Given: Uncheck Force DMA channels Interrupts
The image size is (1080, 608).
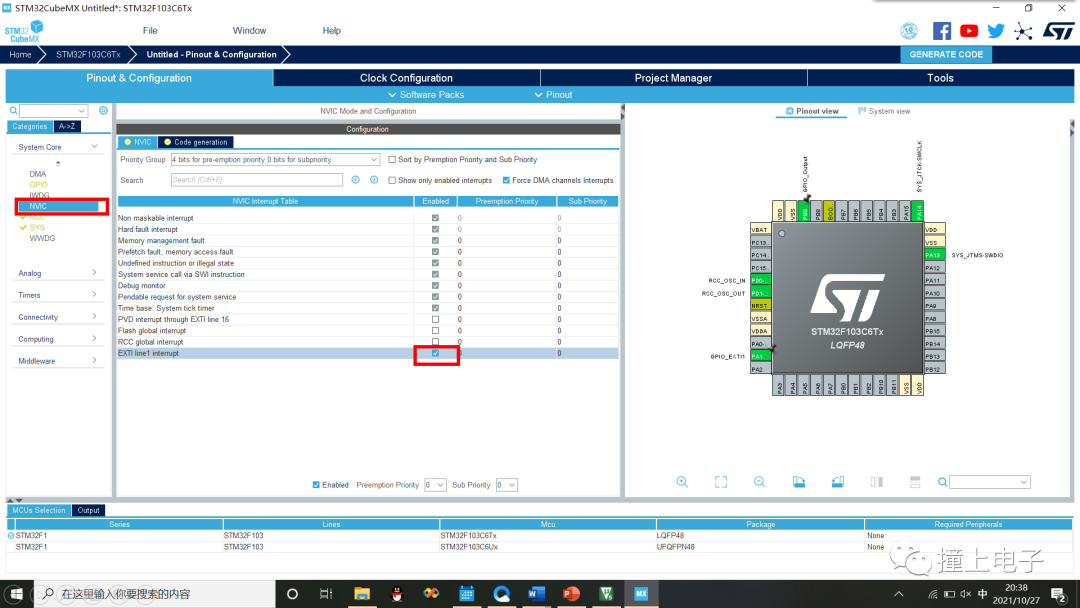Looking at the screenshot, I should [x=506, y=181].
